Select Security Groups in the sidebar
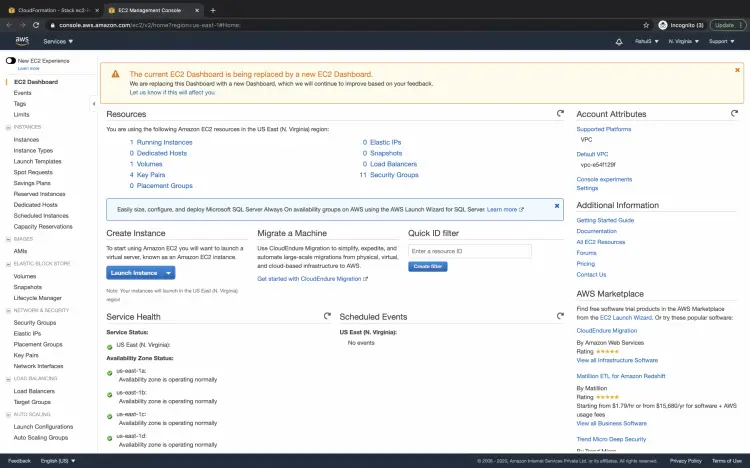 click(x=35, y=322)
